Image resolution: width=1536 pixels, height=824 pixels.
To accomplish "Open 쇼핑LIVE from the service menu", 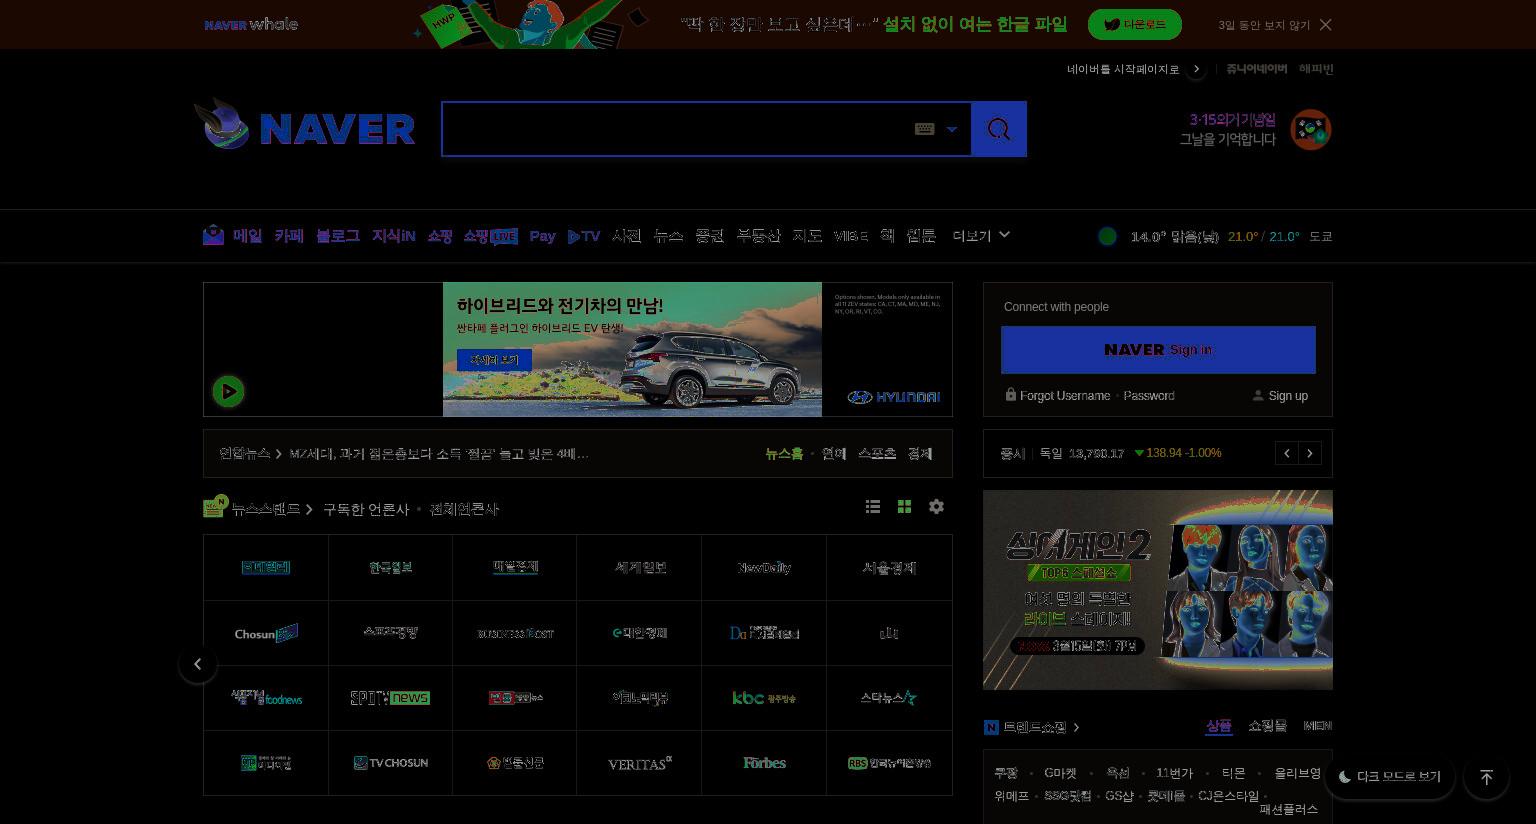I will (490, 236).
